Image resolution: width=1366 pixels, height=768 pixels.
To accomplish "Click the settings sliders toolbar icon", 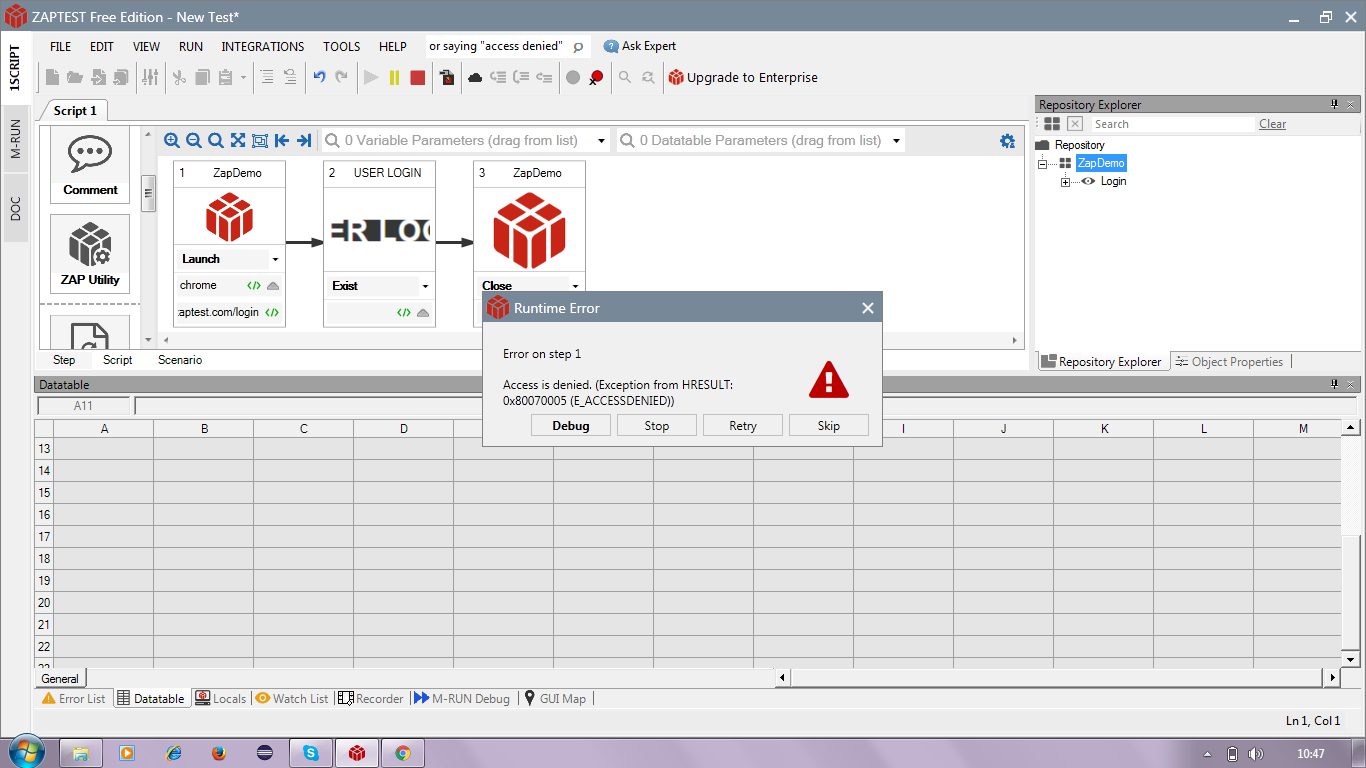I will point(150,77).
